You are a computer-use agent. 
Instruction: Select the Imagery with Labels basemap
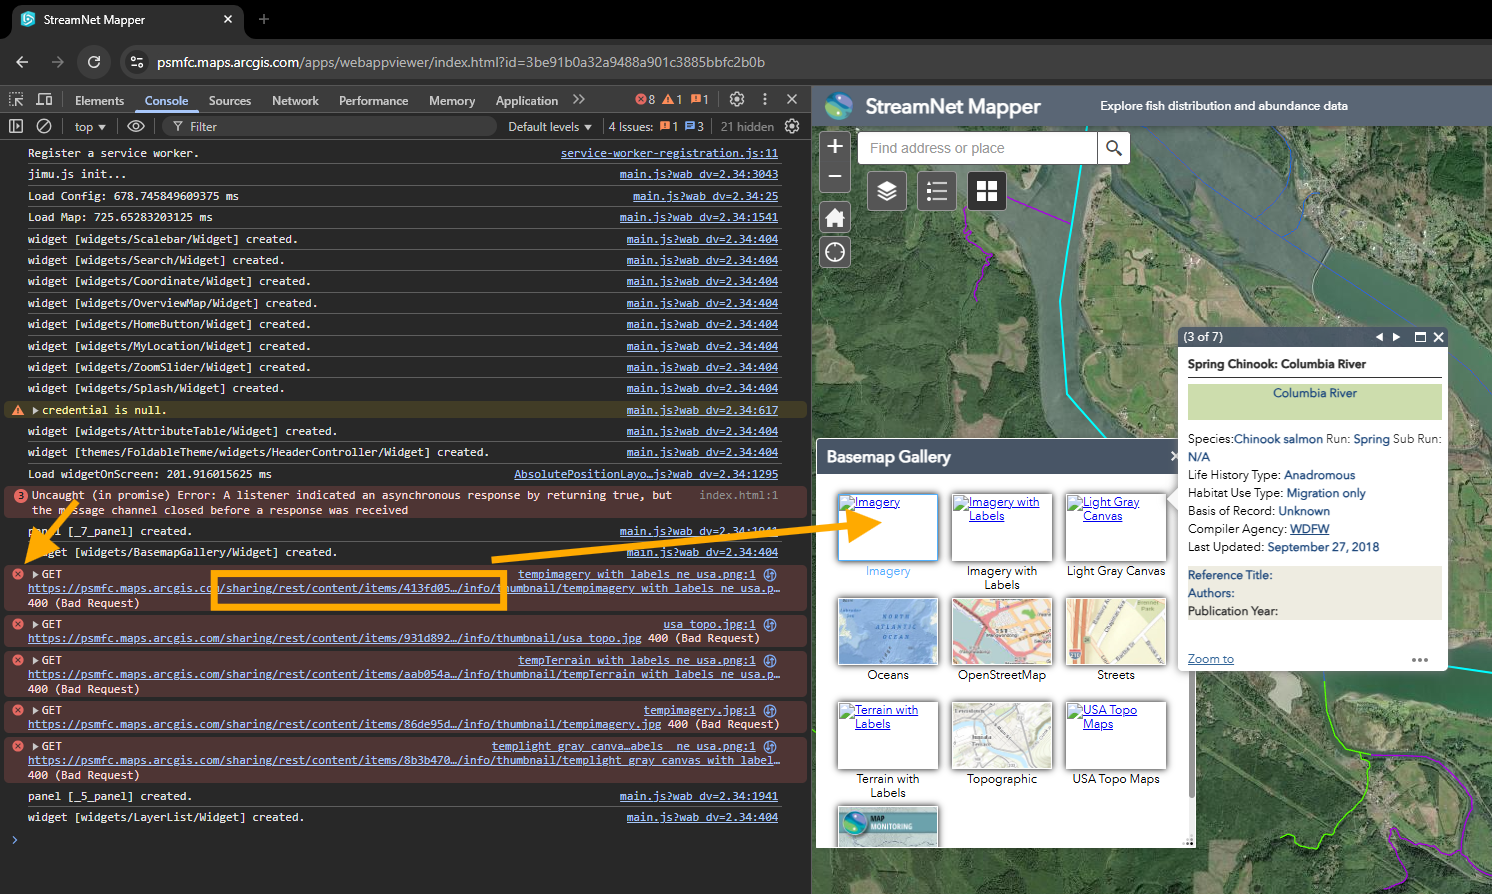tap(1002, 527)
